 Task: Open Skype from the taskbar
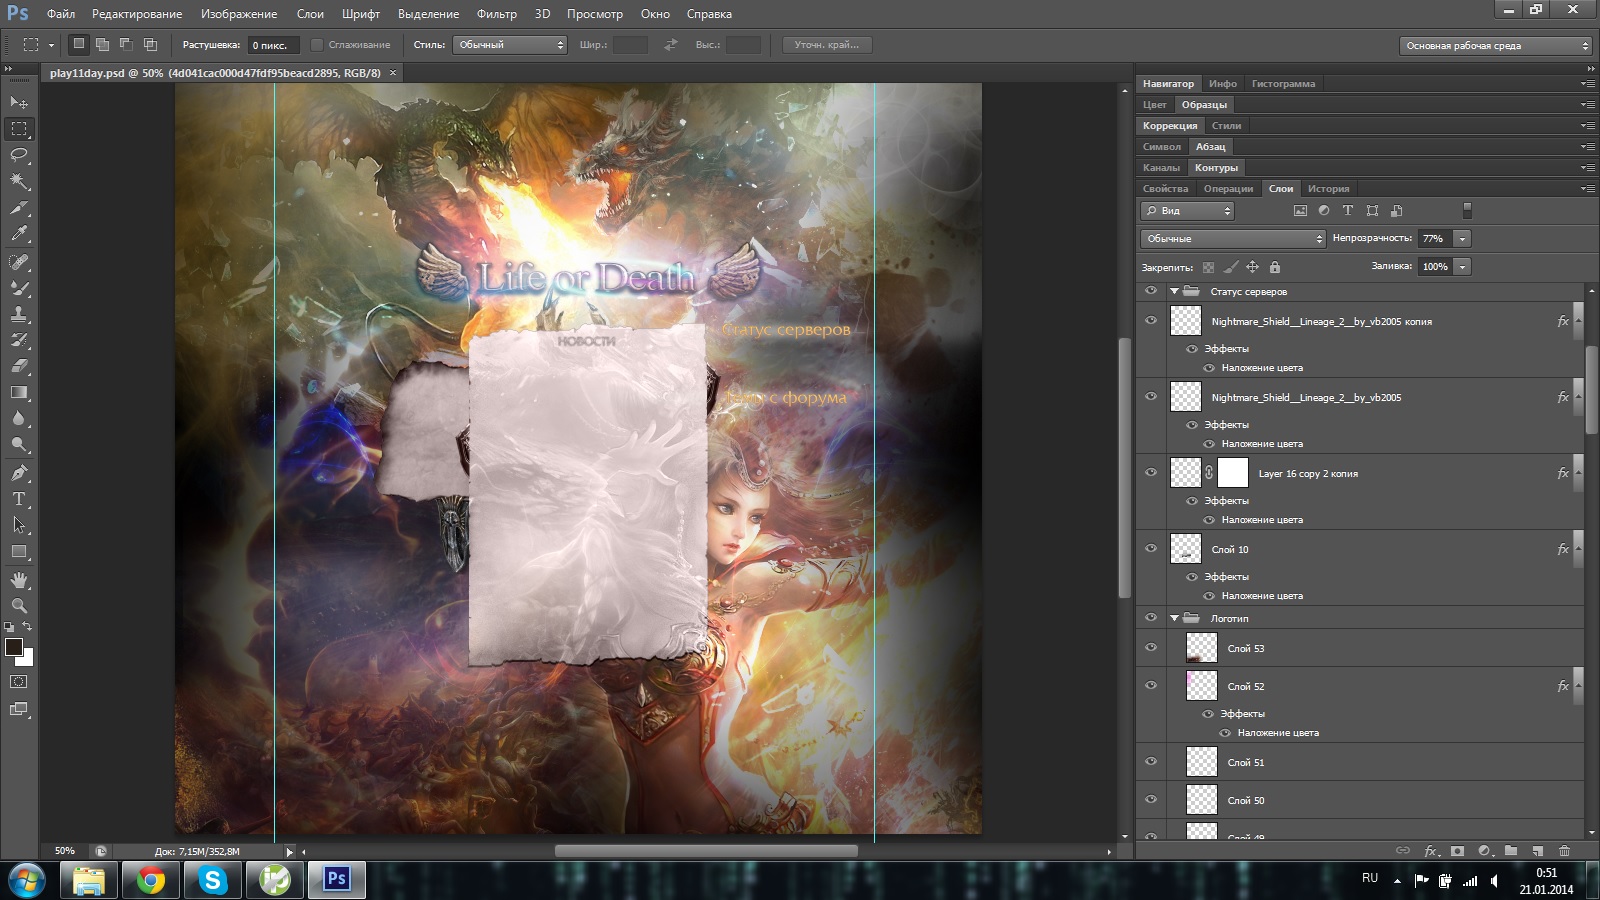point(212,880)
